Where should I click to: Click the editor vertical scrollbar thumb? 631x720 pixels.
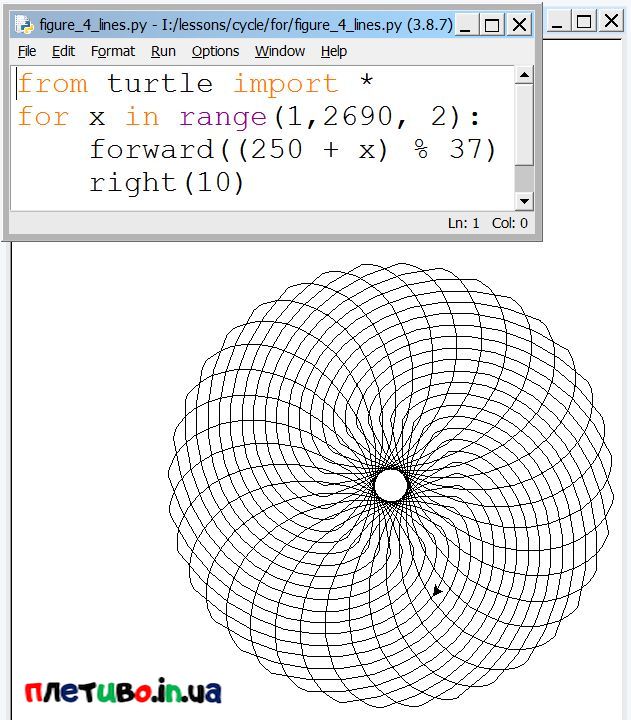coord(524,124)
